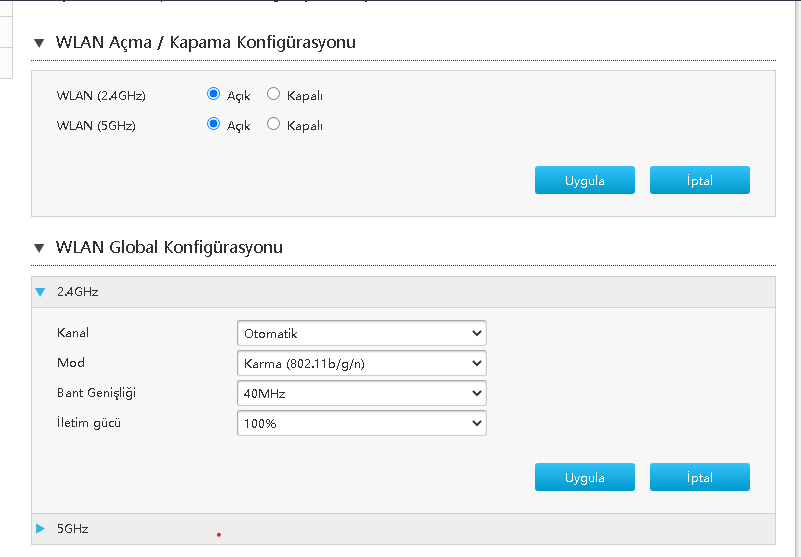
Task: Click the WLAN Global Konfigürasyonu heading text
Action: (169, 247)
